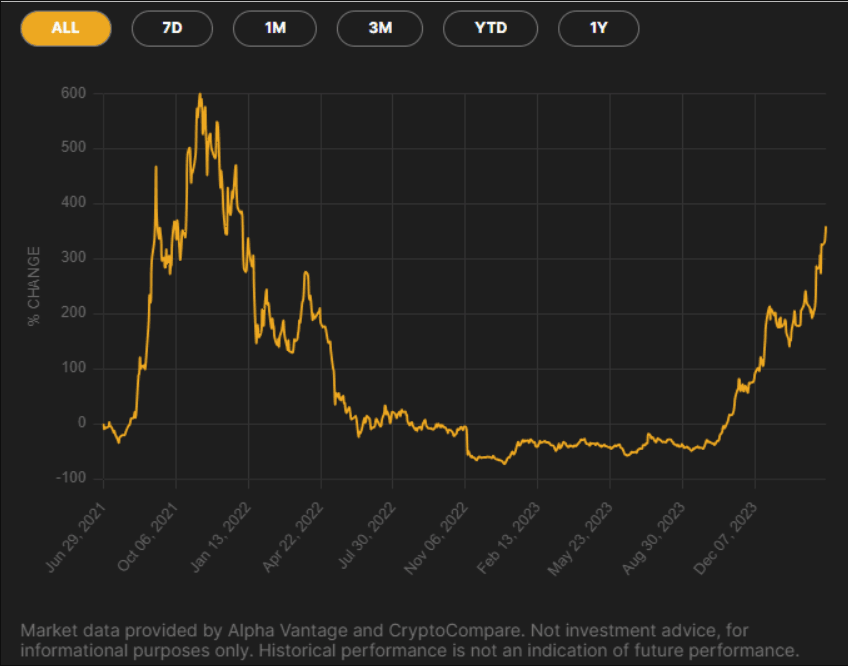Switch to the 3M view
The image size is (848, 666).
pos(379,28)
